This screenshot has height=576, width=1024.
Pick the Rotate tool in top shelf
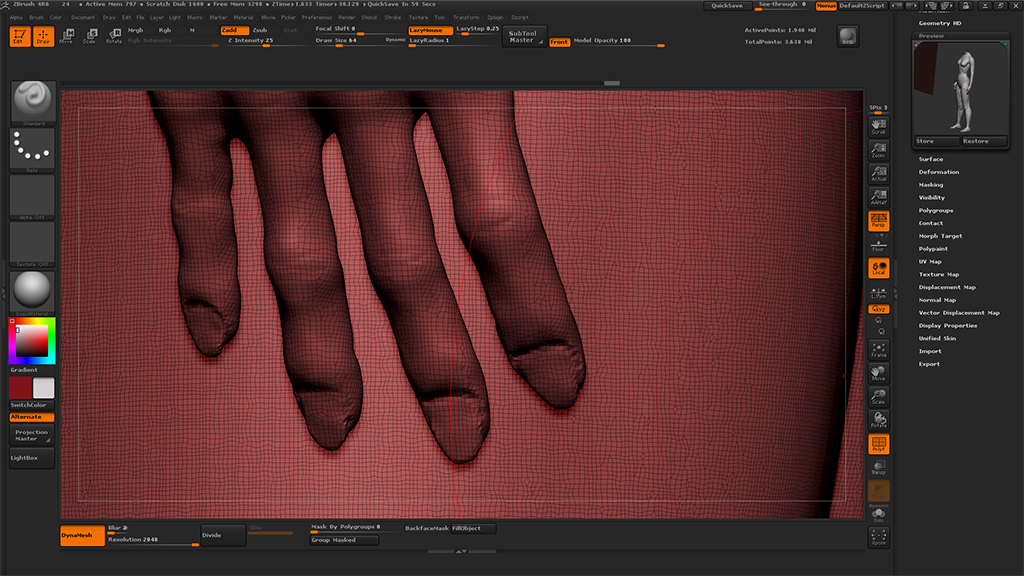[114, 36]
